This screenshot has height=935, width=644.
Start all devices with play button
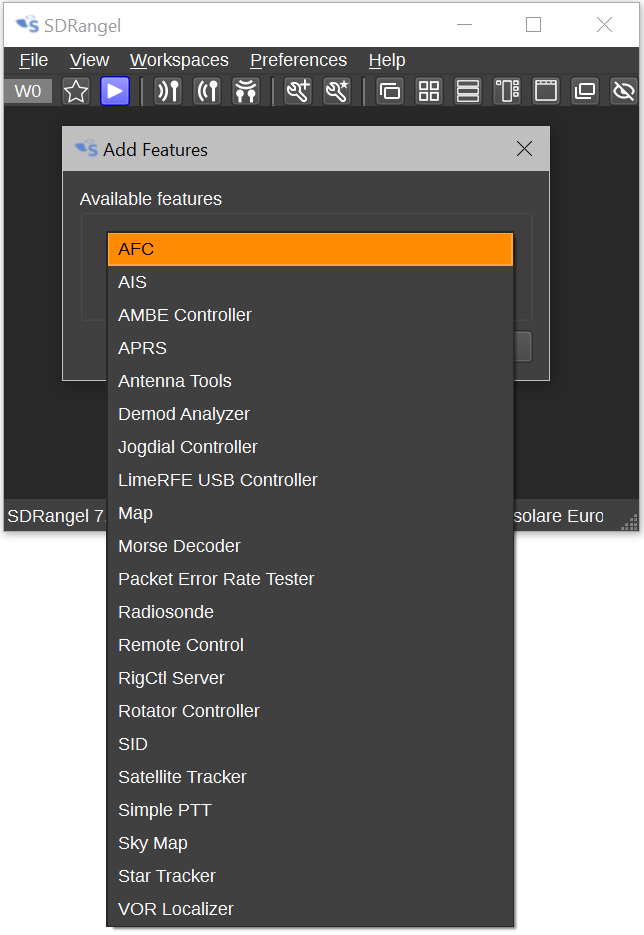114,91
